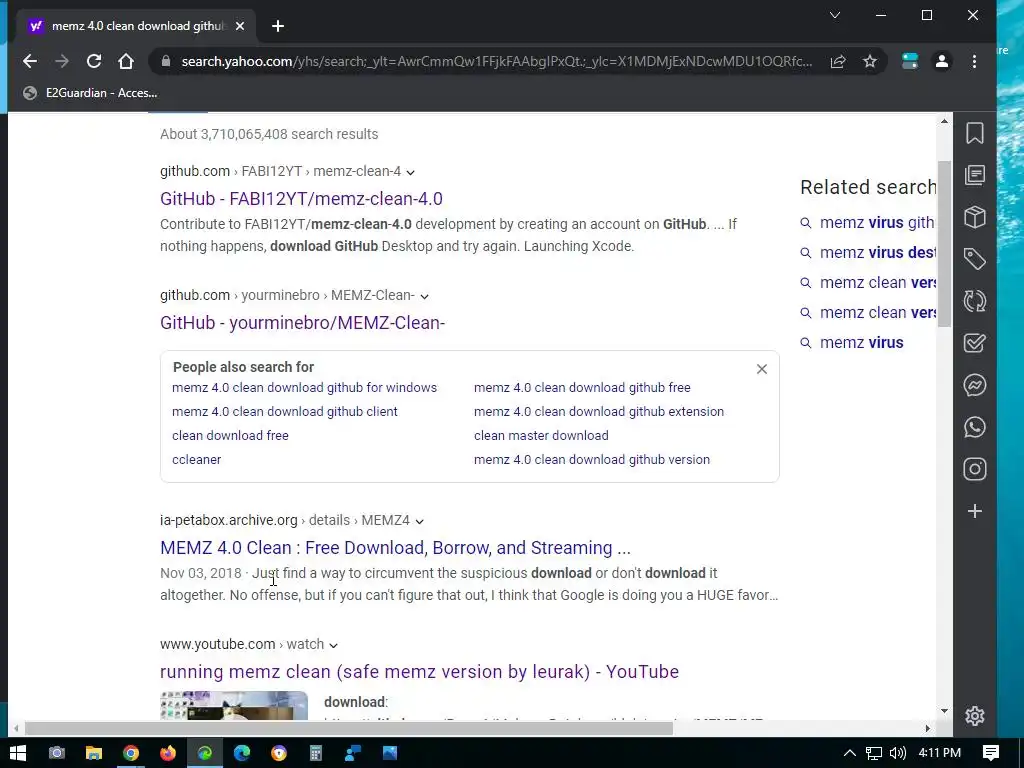The width and height of the screenshot is (1024, 768).
Task: Open the bookmark panel in the sidebar
Action: pyautogui.click(x=975, y=133)
